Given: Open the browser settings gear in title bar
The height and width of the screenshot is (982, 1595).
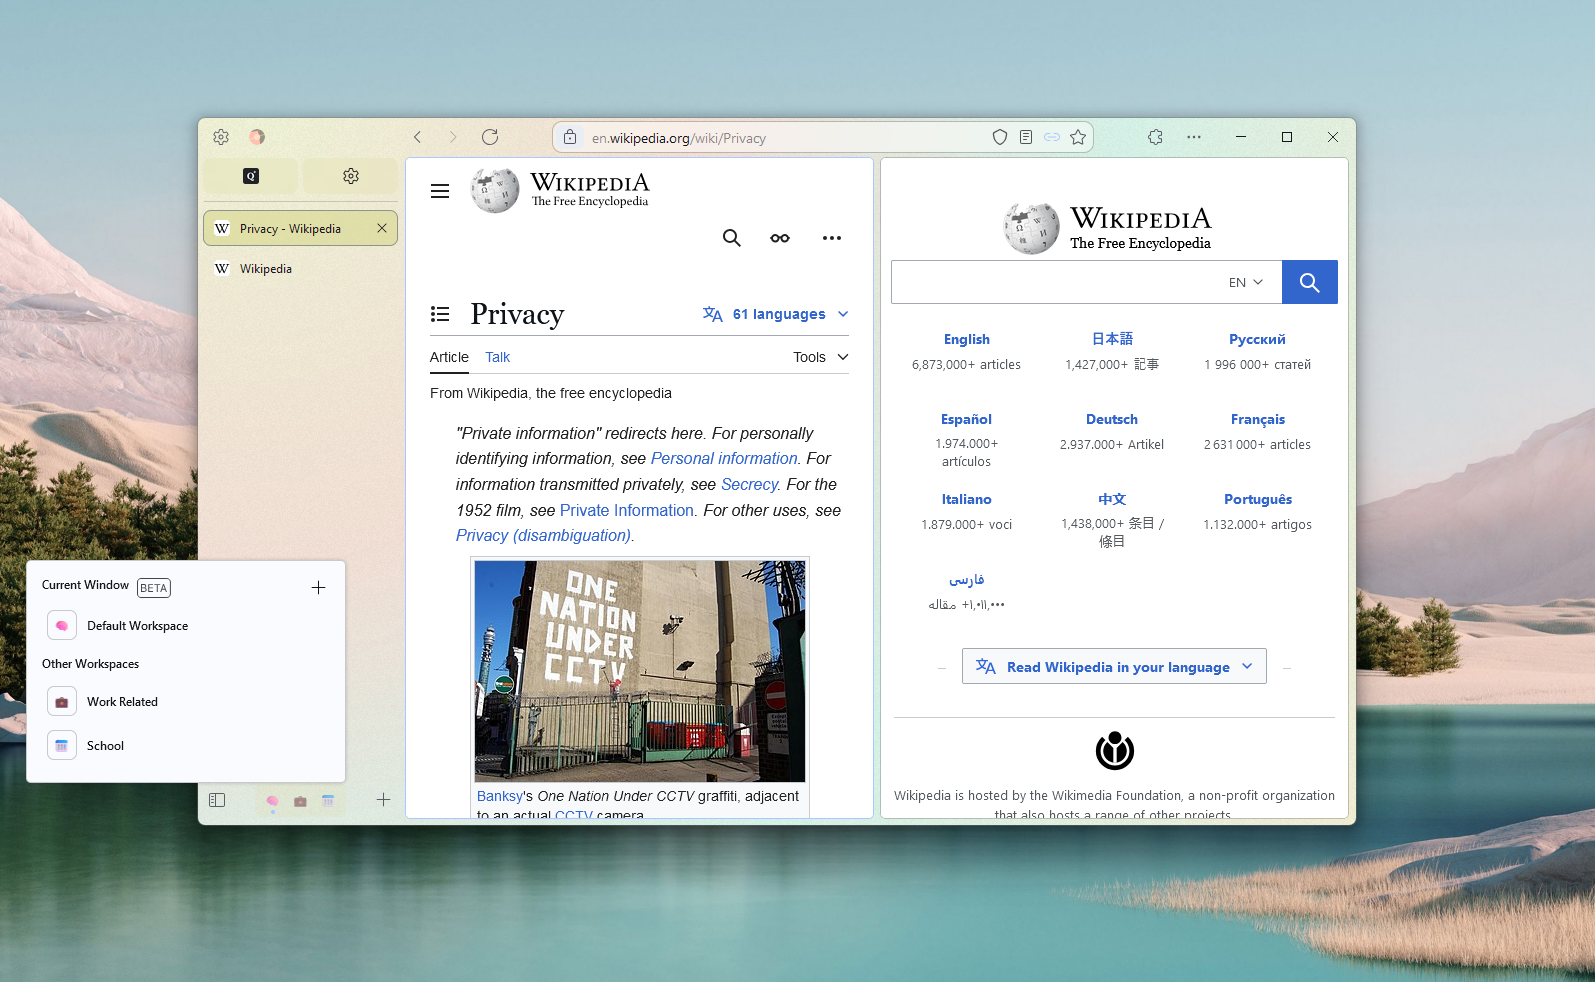Looking at the screenshot, I should pos(221,137).
